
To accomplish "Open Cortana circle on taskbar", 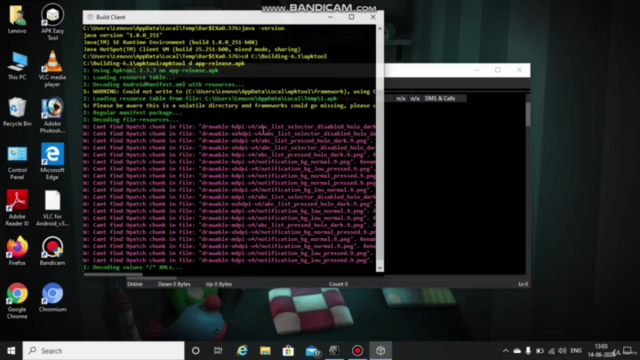I will [196, 351].
